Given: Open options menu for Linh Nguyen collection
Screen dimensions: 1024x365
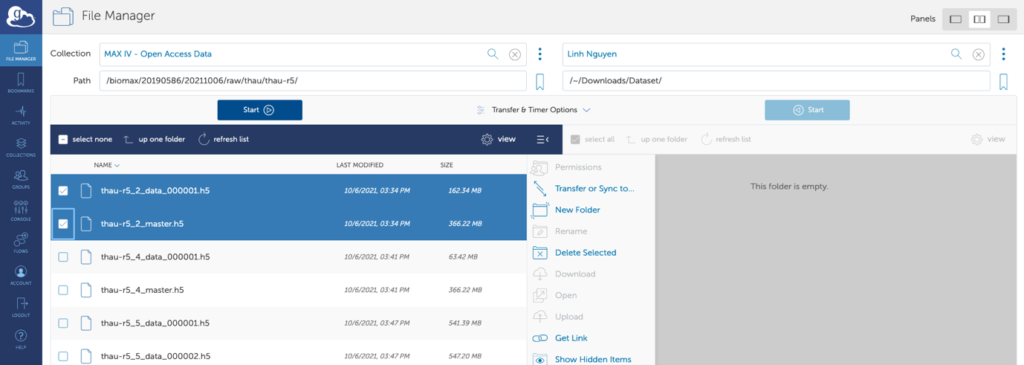Looking at the screenshot, I should click(x=1003, y=54).
